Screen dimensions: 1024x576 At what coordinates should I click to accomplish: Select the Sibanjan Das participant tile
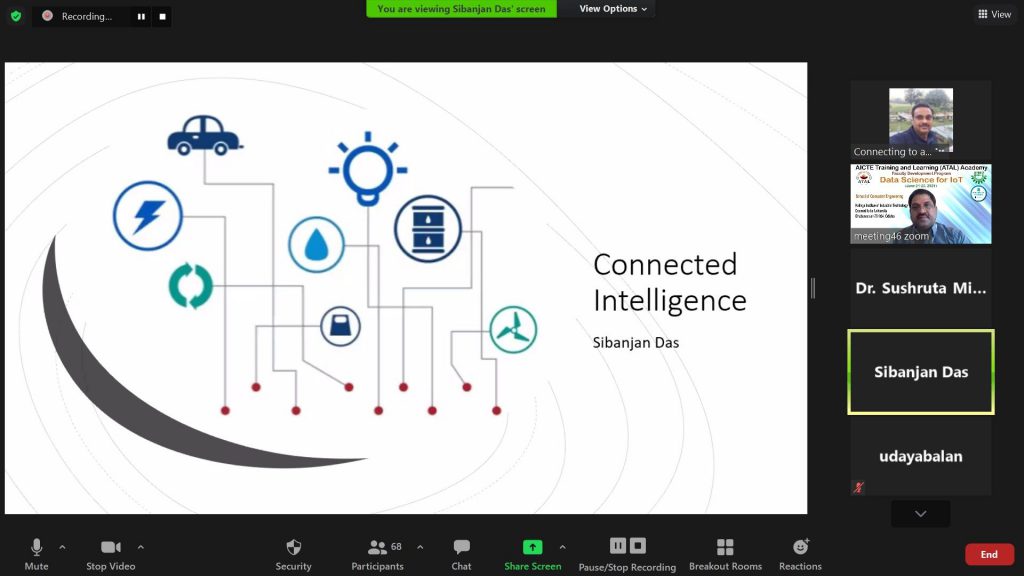(x=921, y=372)
